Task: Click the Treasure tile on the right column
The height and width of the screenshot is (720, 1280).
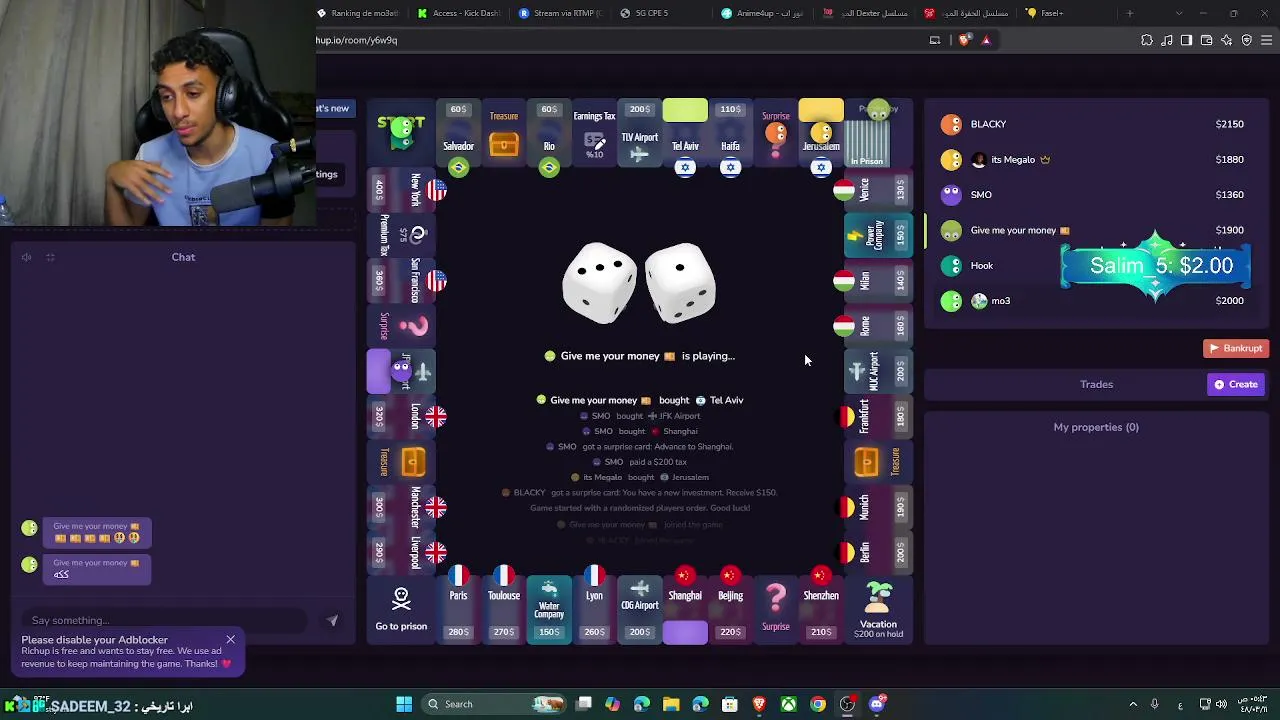Action: click(x=878, y=462)
